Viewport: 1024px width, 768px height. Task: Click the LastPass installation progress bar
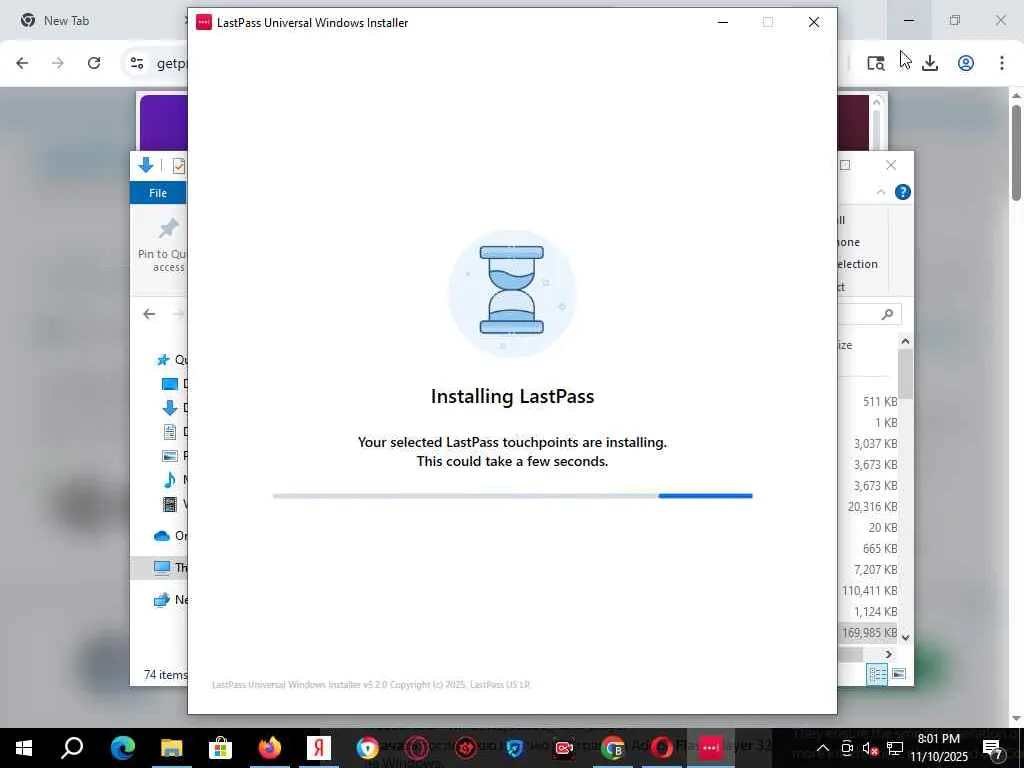coord(513,496)
